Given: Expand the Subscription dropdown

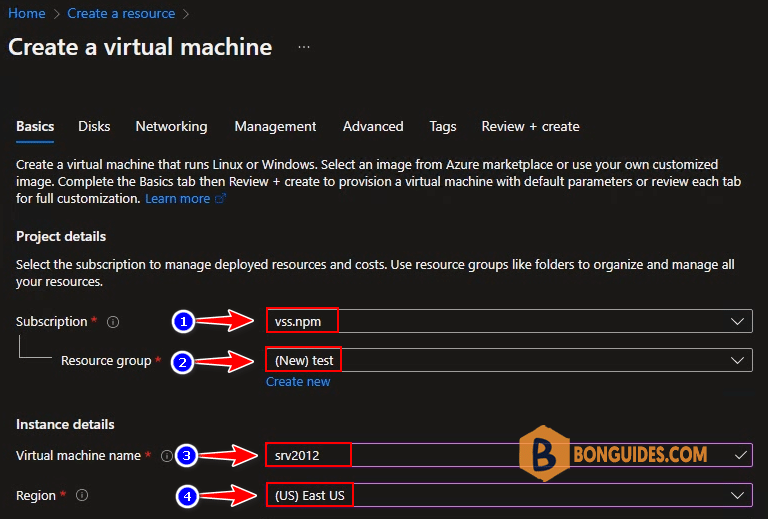Looking at the screenshot, I should click(x=509, y=321).
